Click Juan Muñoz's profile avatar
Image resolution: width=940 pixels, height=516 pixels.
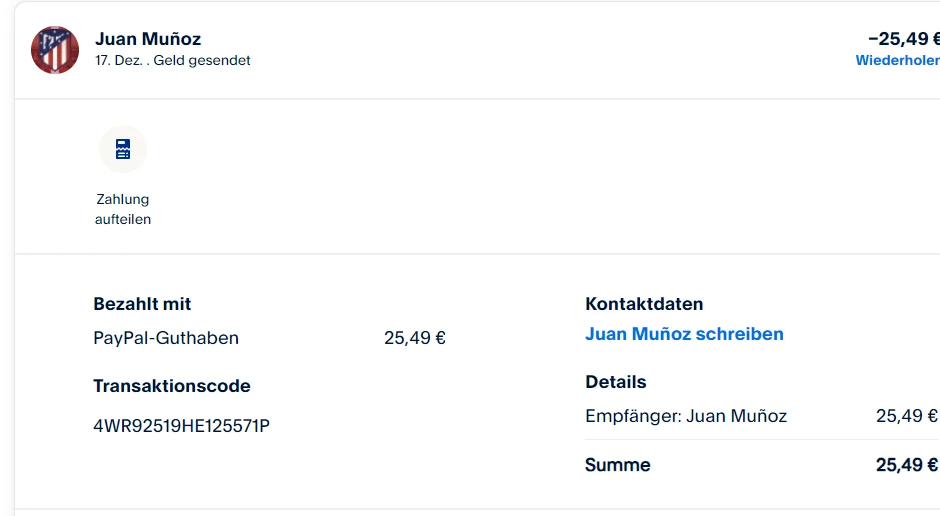[55, 50]
